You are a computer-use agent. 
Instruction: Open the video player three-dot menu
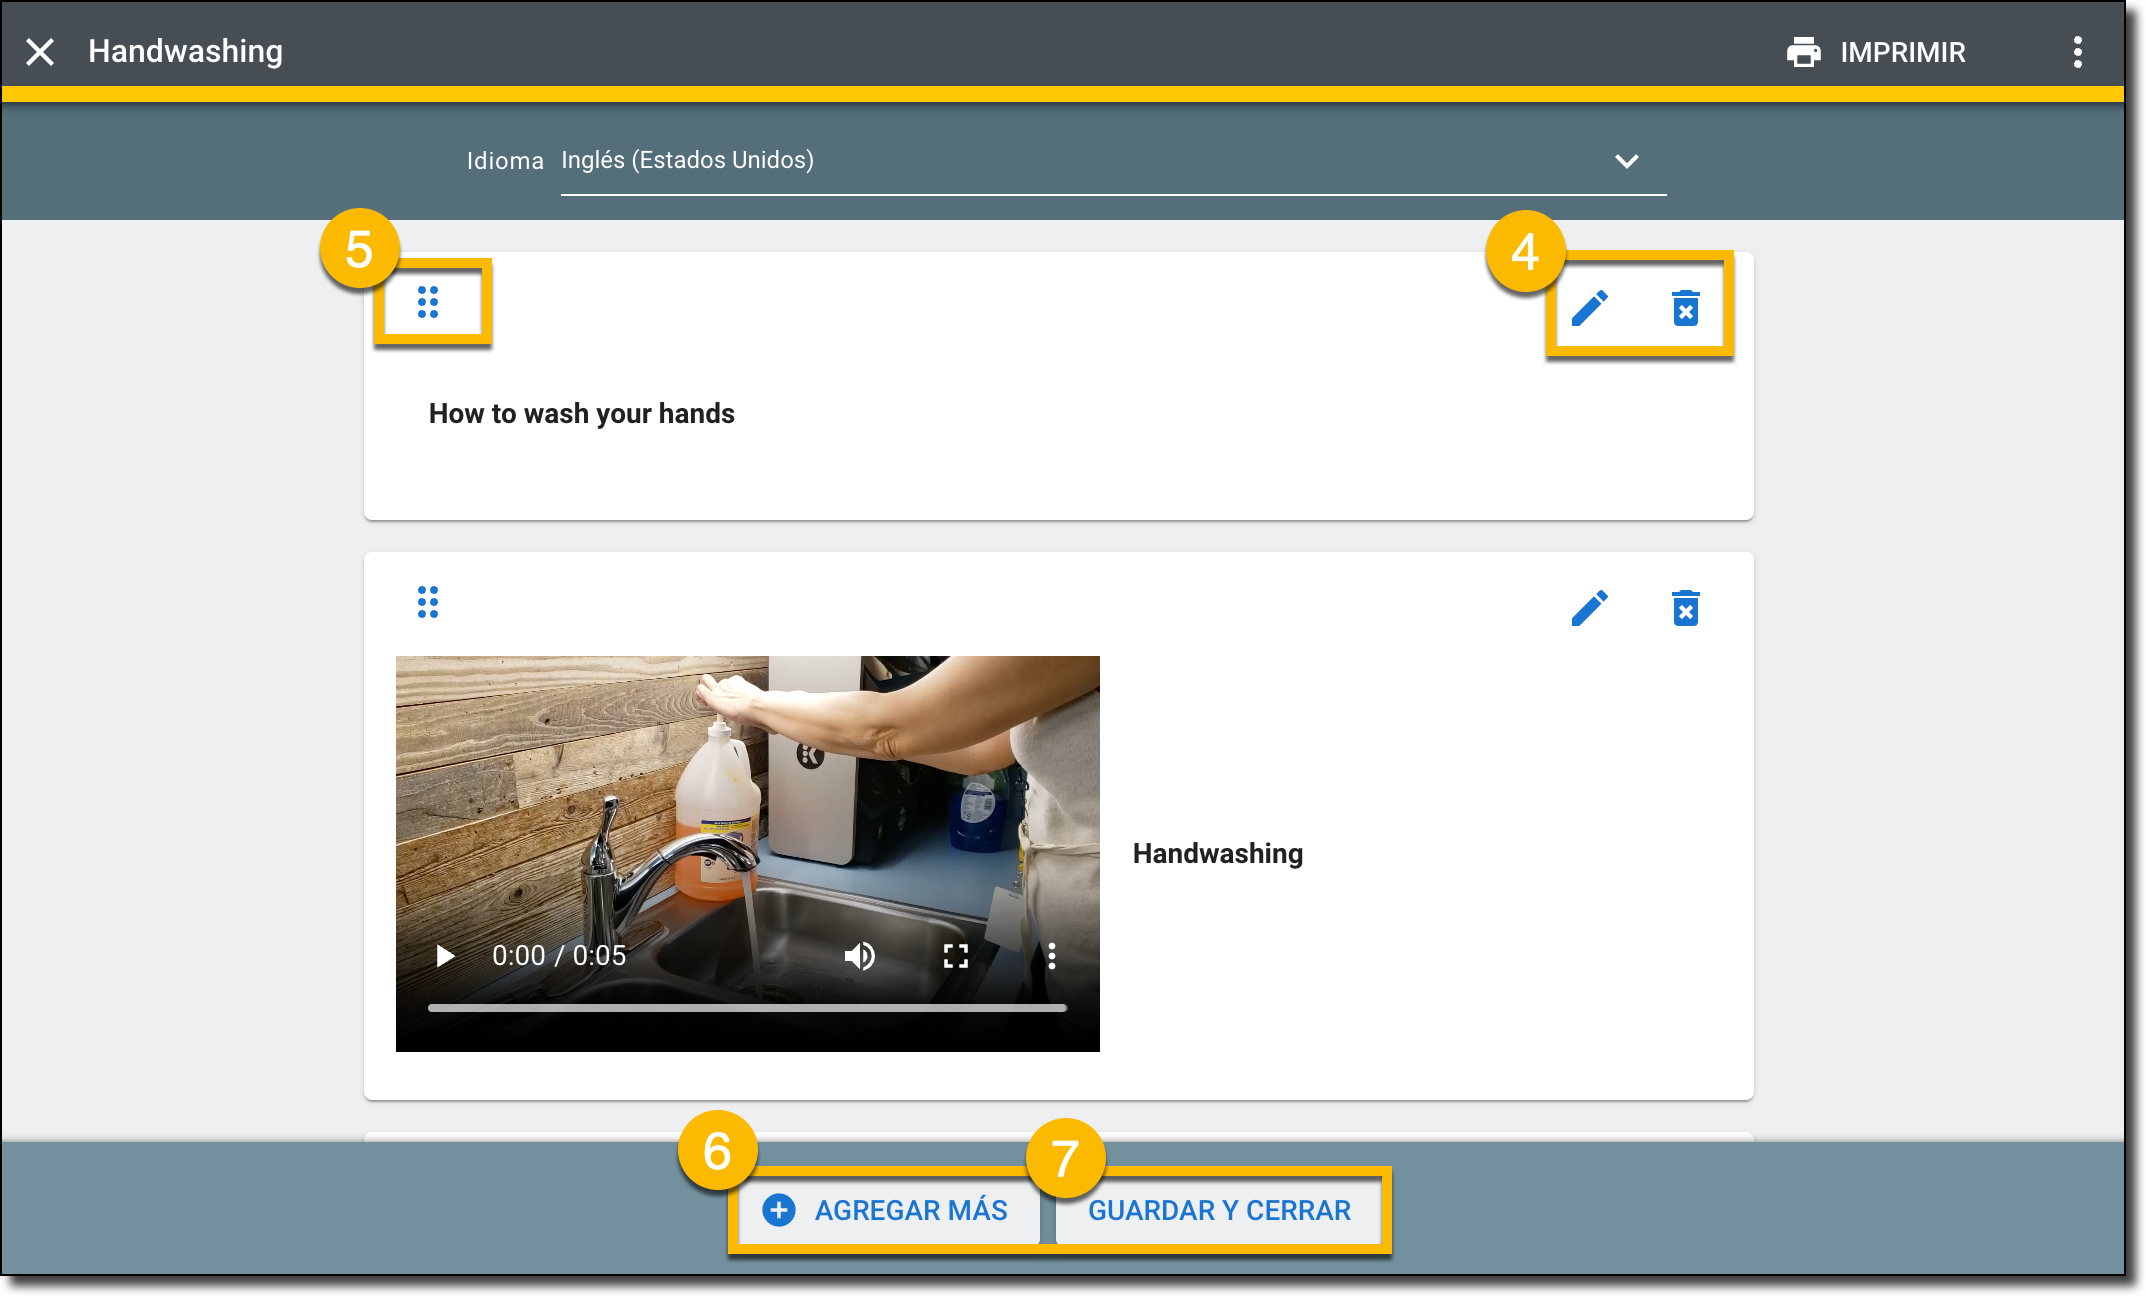1052,956
